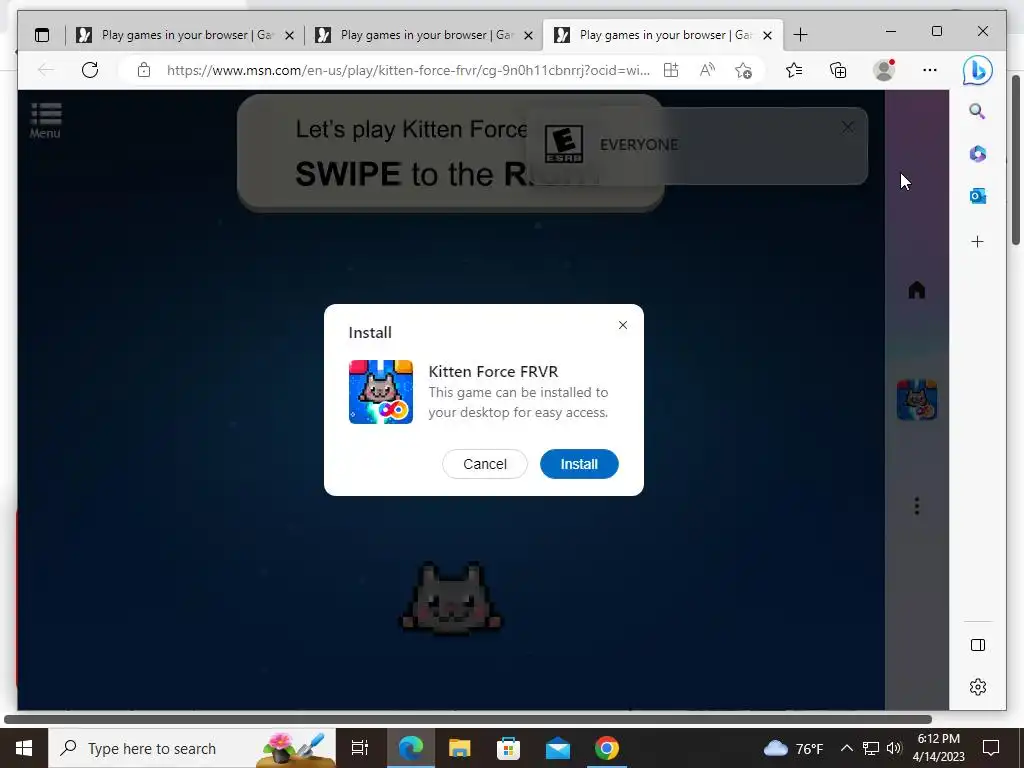Open network status tray icon

(x=871, y=748)
